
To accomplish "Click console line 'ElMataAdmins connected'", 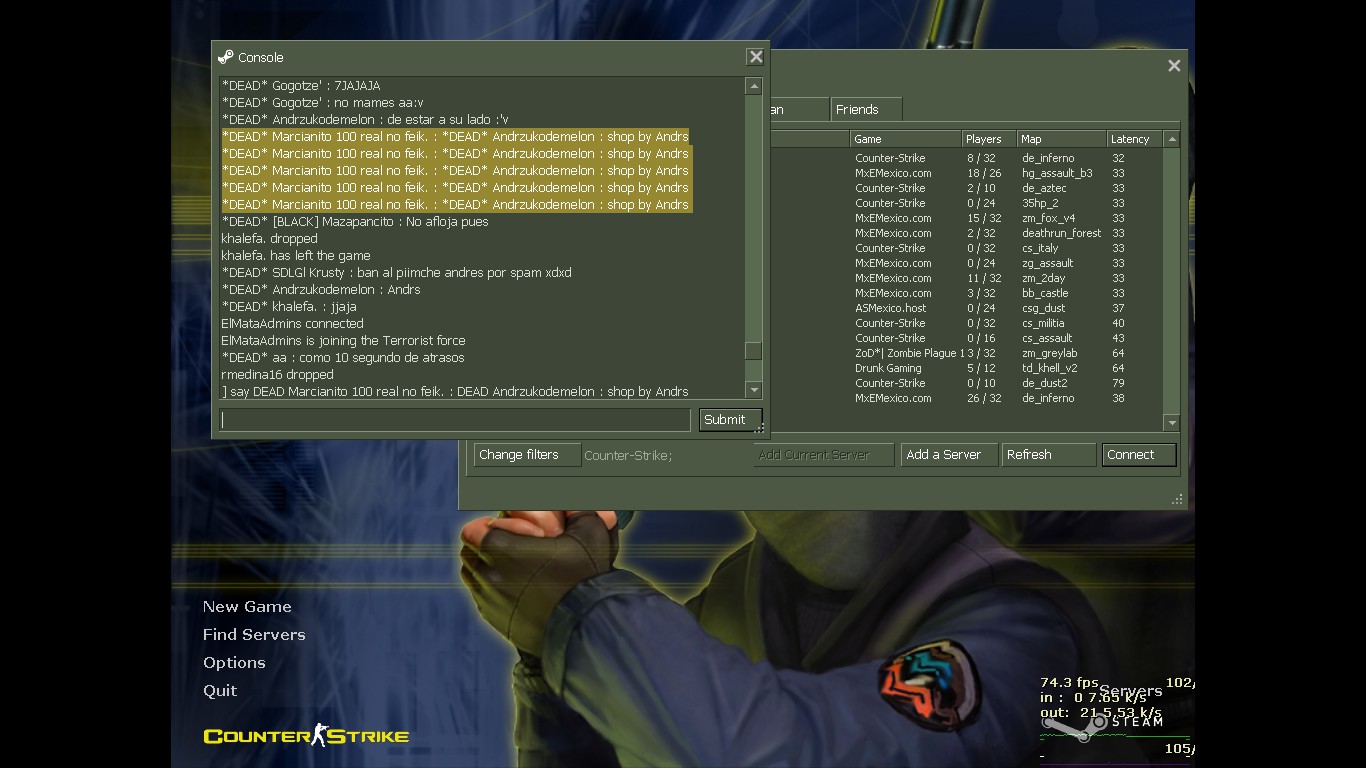I will tap(292, 324).
